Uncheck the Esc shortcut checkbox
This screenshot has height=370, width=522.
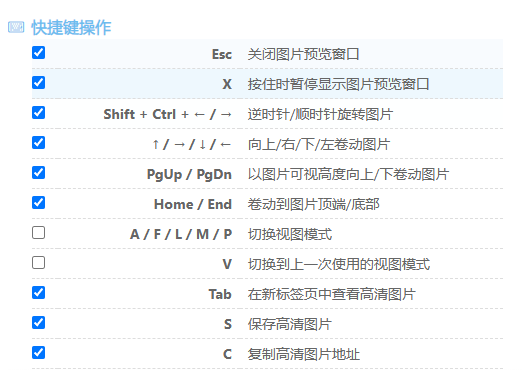point(39,53)
